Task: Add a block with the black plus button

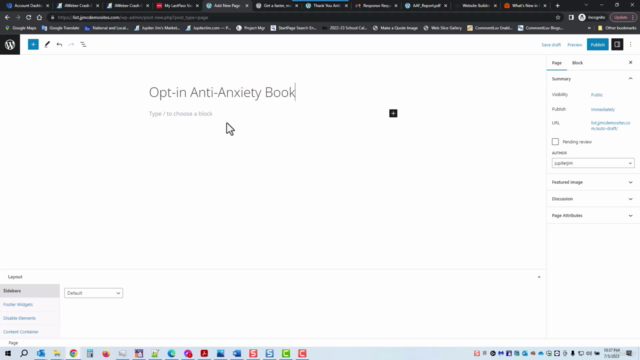Action: (393, 113)
